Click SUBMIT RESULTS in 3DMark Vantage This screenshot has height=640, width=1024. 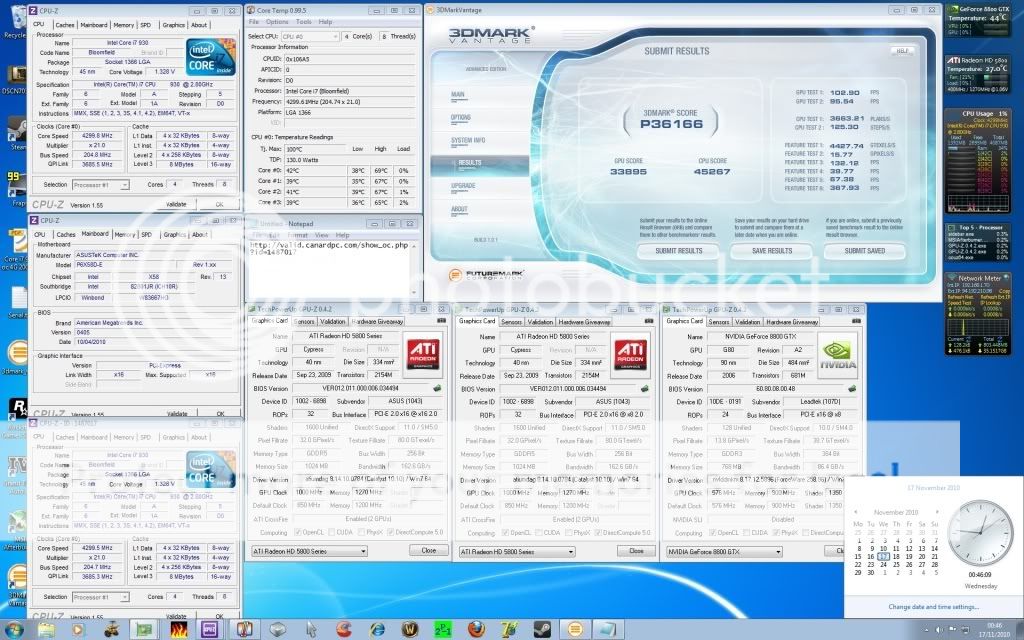pyautogui.click(x=678, y=251)
